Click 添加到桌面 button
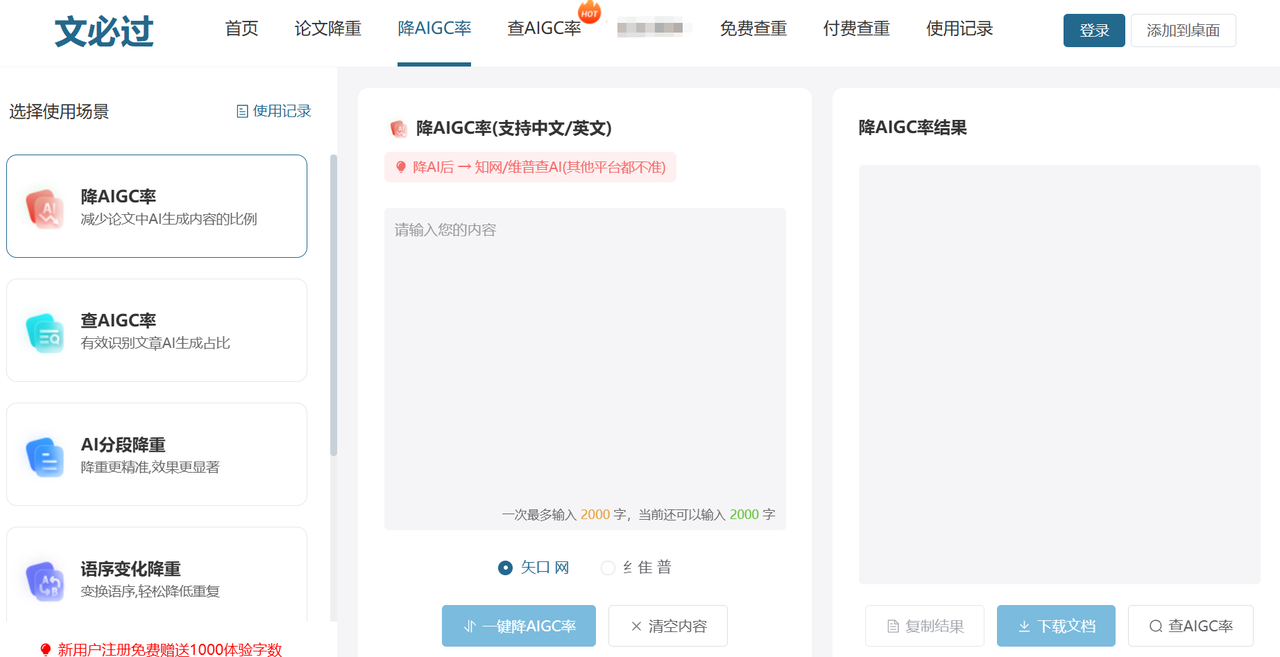 tap(1183, 31)
